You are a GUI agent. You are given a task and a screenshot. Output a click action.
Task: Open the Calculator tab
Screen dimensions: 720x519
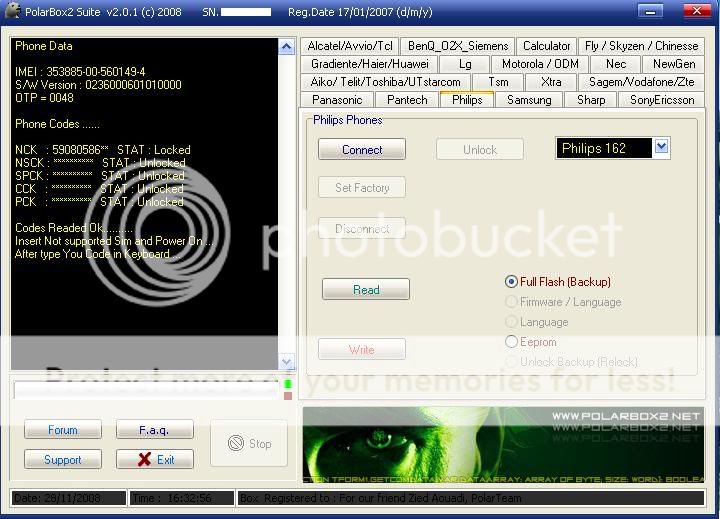(546, 46)
